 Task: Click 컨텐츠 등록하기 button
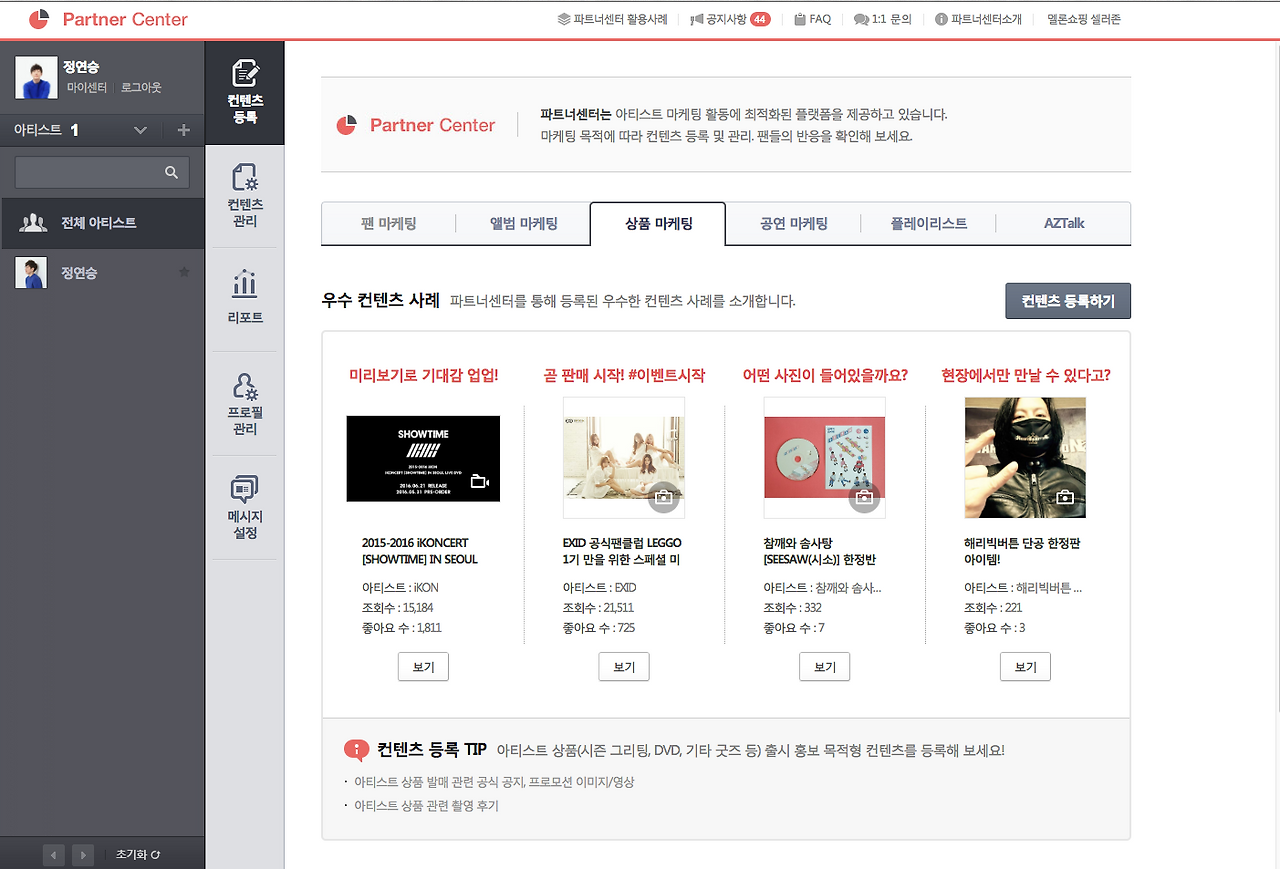(1068, 301)
